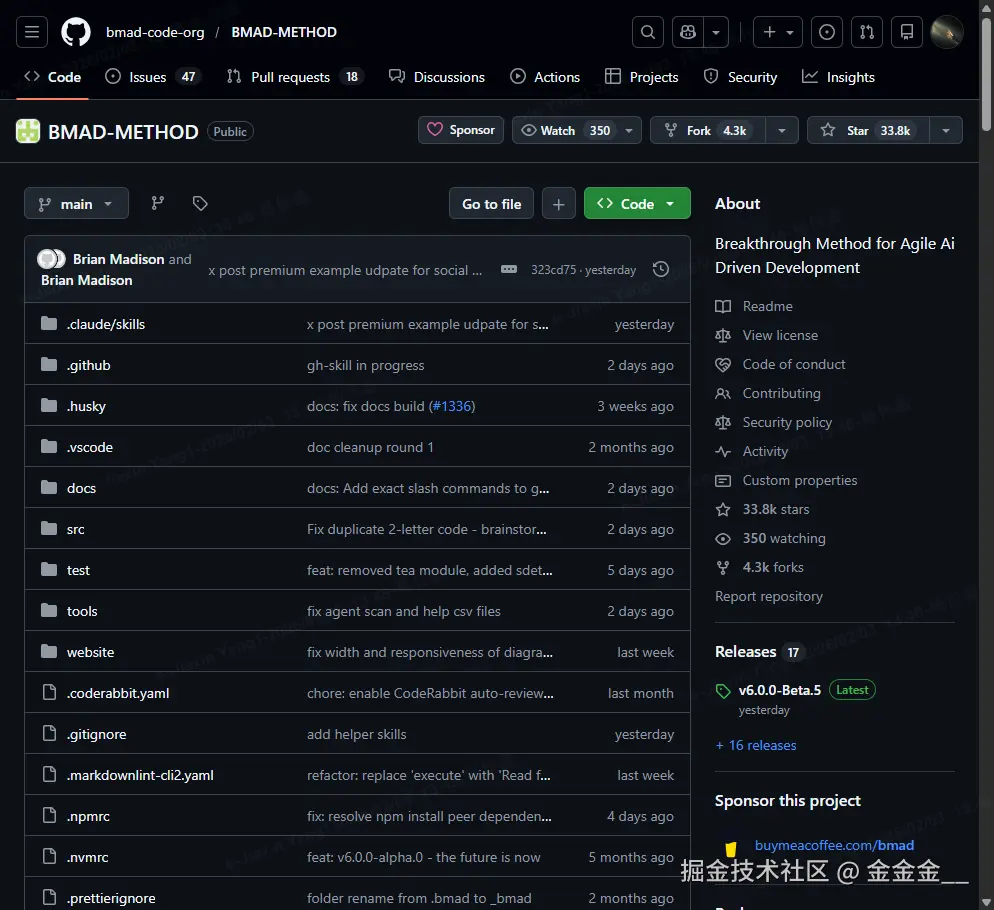Click the GitHub logo home icon
This screenshot has height=910, width=994.
click(x=75, y=32)
